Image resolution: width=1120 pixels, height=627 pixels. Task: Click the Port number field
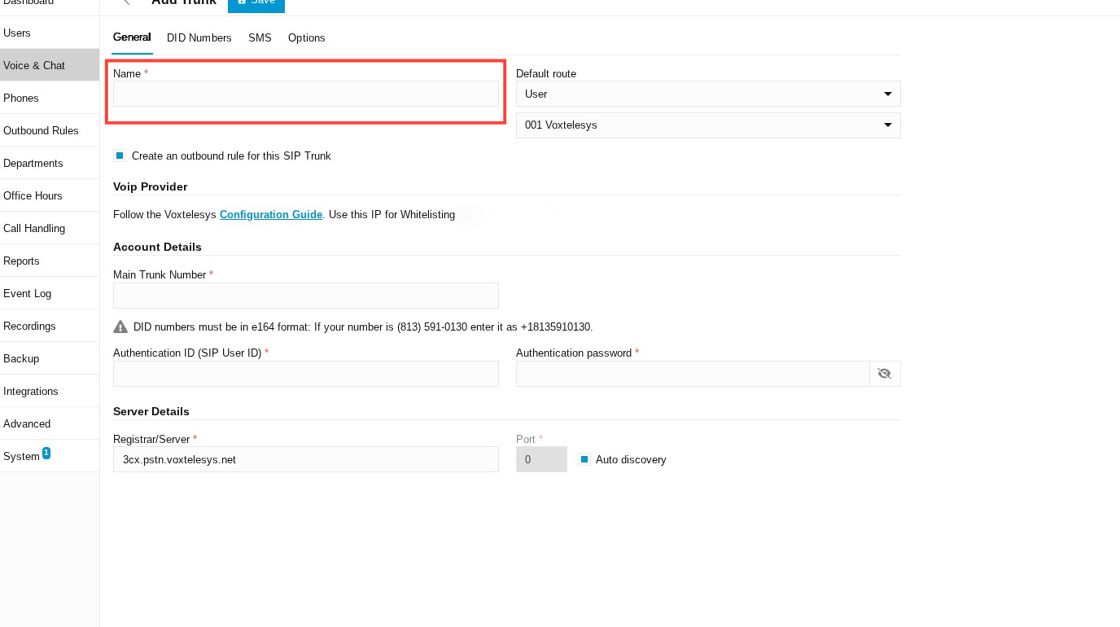pyautogui.click(x=541, y=459)
